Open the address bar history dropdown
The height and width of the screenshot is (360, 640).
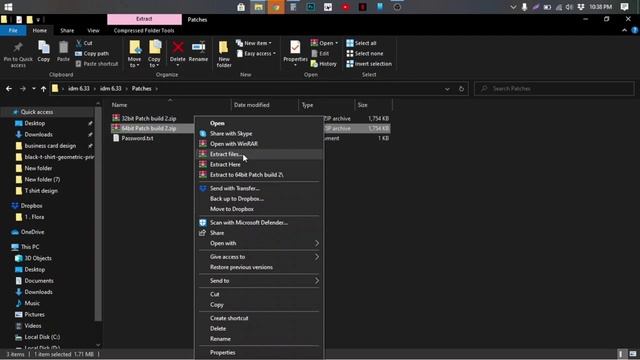coord(447,89)
